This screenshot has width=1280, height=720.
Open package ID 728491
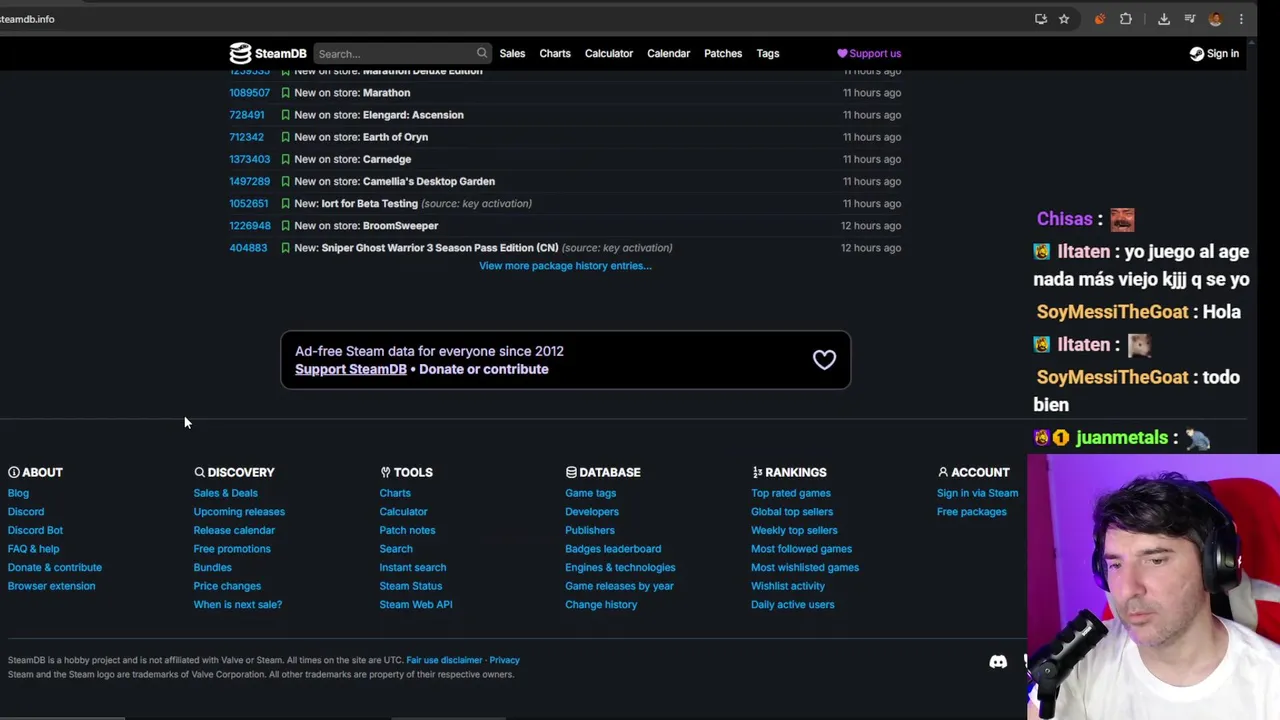[247, 115]
